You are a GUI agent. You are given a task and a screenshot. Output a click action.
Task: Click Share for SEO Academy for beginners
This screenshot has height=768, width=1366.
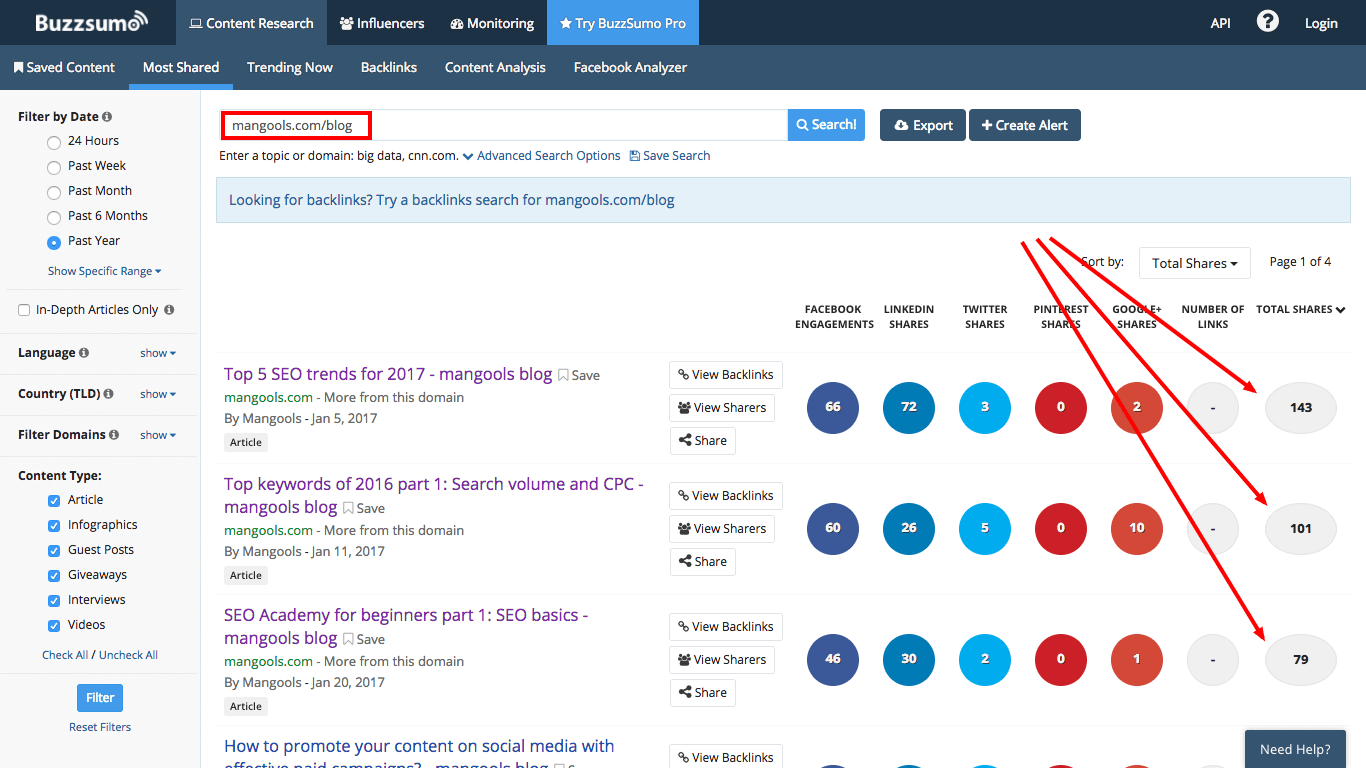point(702,693)
